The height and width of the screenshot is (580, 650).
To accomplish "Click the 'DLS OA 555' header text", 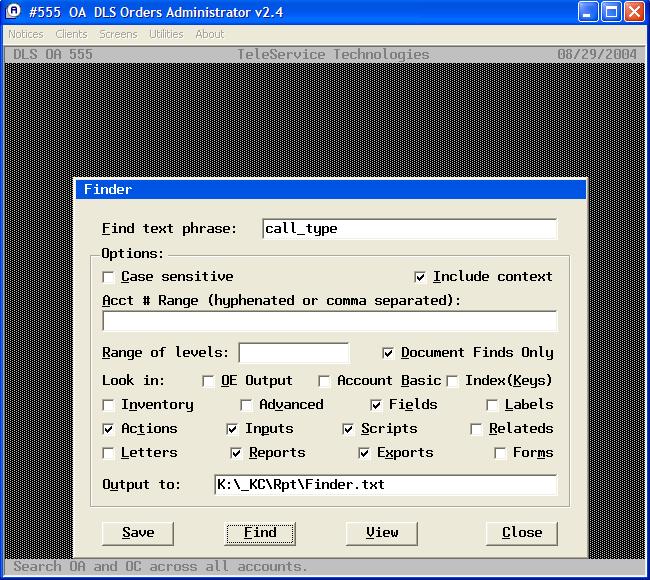I will pos(53,54).
